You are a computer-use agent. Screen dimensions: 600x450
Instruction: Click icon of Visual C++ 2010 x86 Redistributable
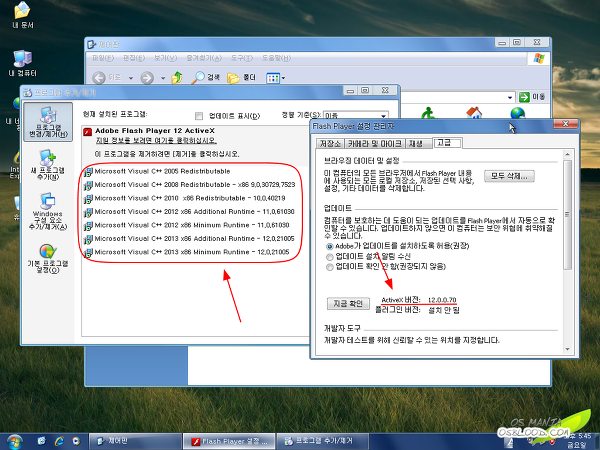click(88, 199)
